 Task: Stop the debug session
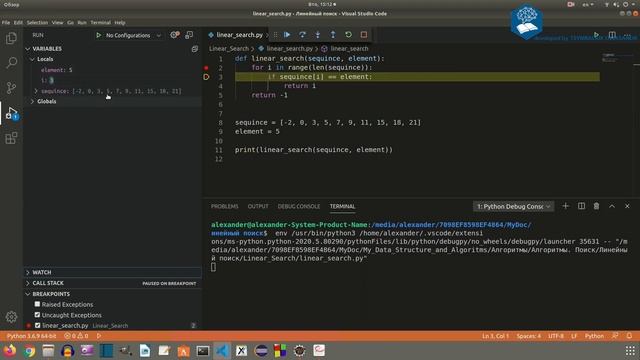pos(364,35)
